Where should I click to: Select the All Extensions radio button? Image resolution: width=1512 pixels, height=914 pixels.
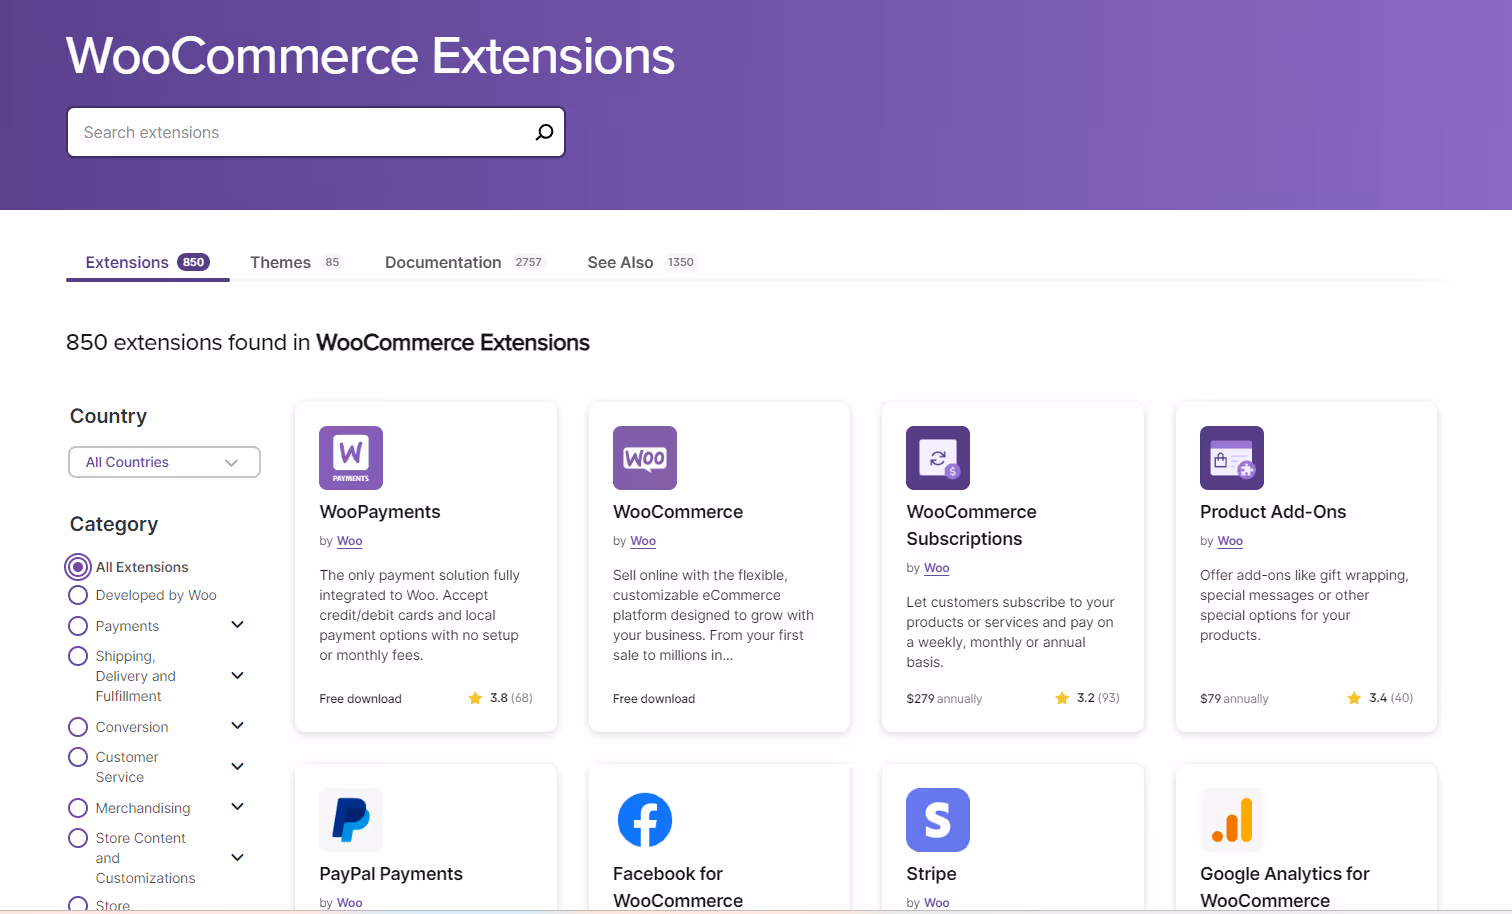(x=78, y=566)
